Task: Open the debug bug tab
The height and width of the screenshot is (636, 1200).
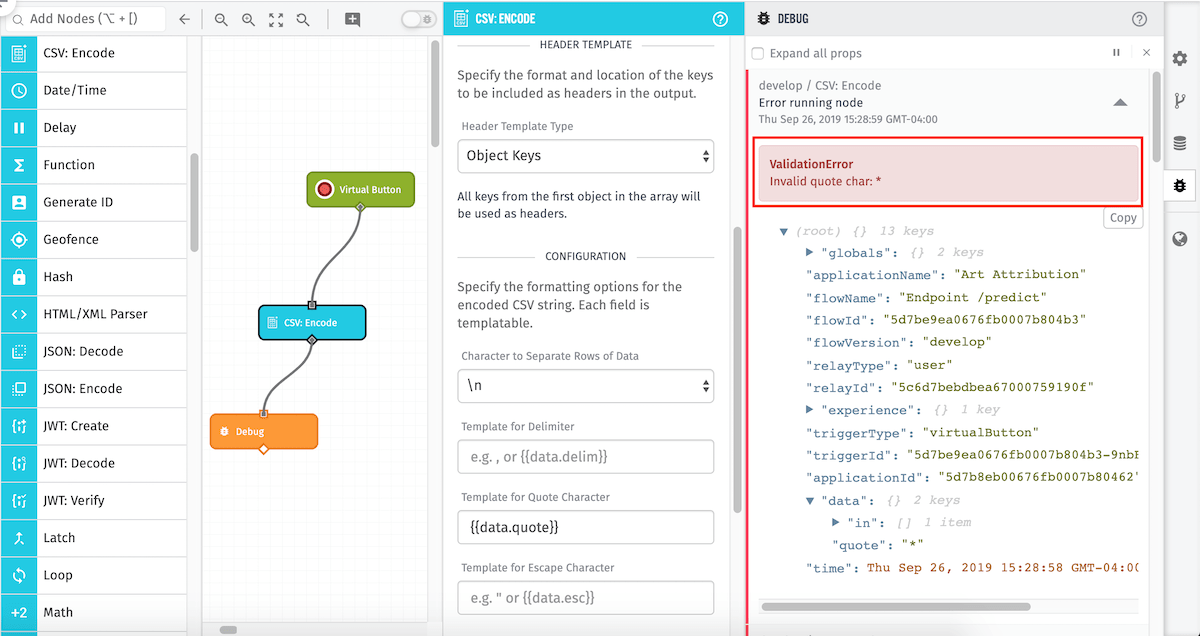Action: coord(1180,185)
